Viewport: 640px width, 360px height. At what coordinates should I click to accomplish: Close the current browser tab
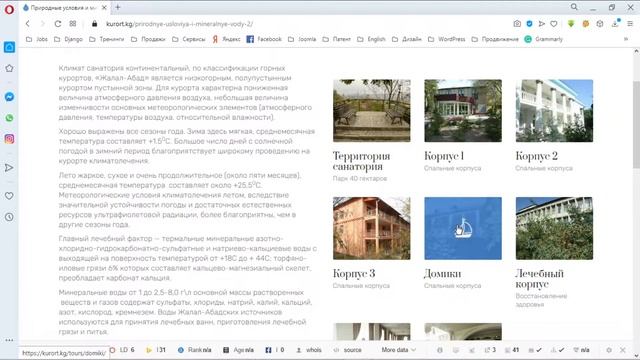(104, 7)
